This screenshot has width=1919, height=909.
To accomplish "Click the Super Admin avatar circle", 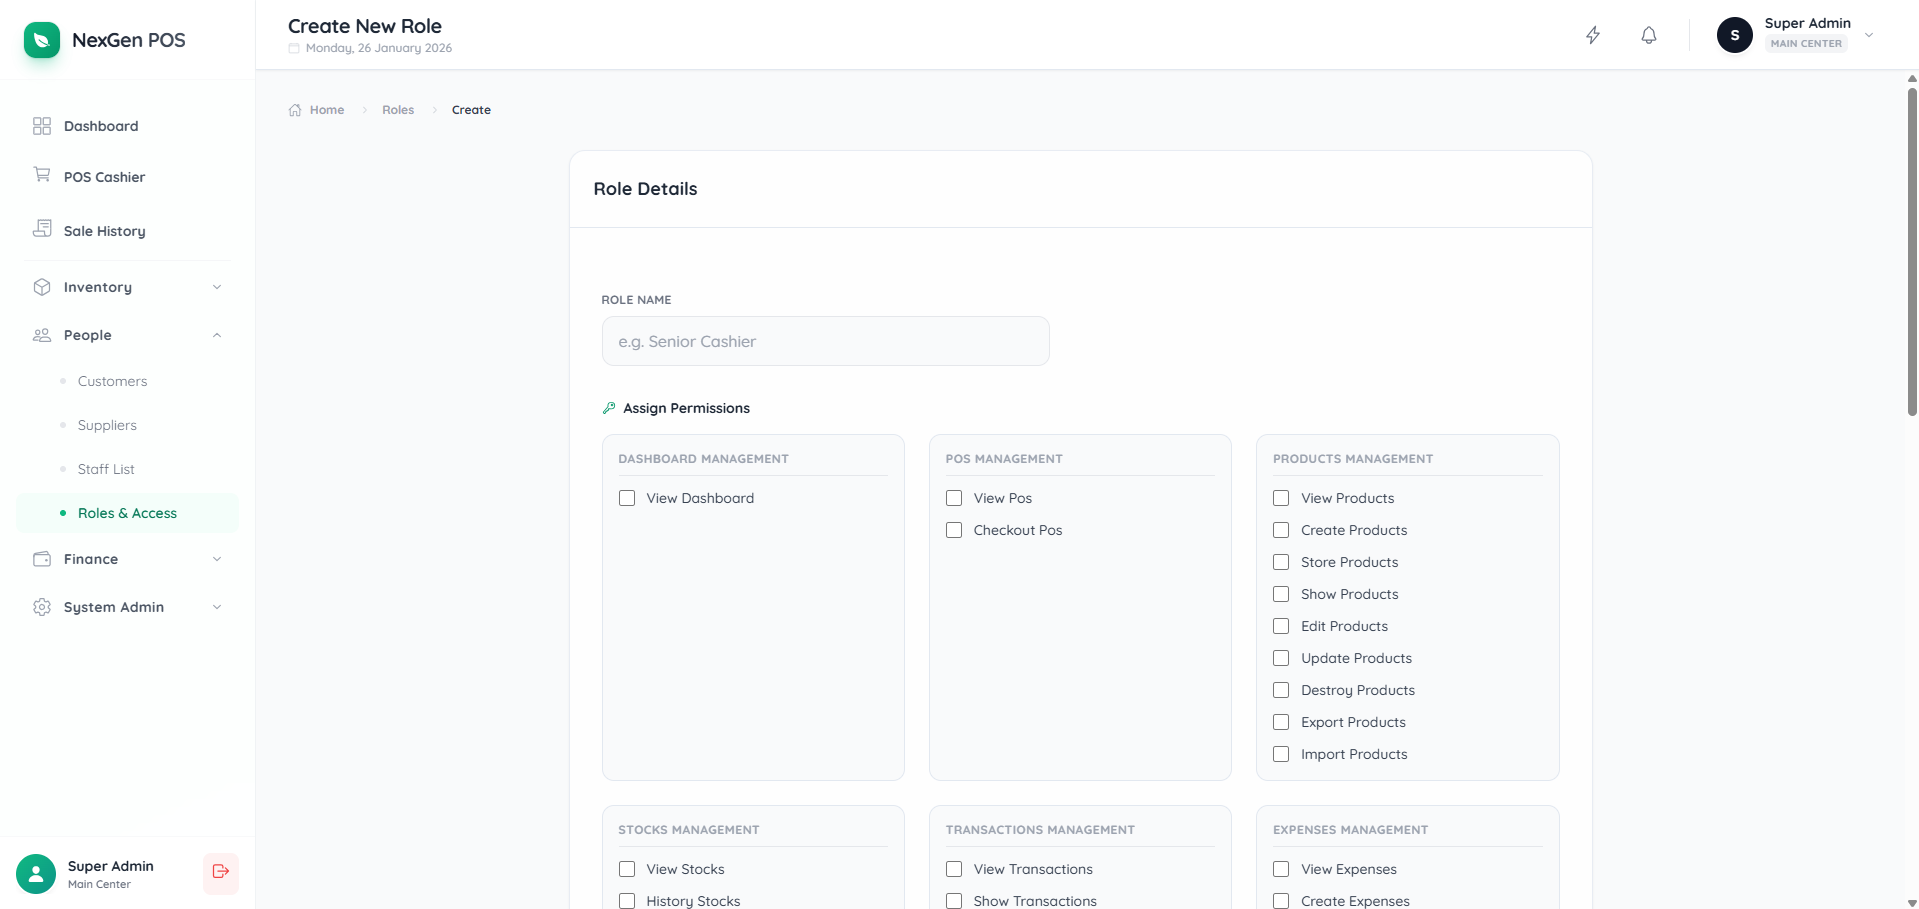I will tap(1735, 35).
